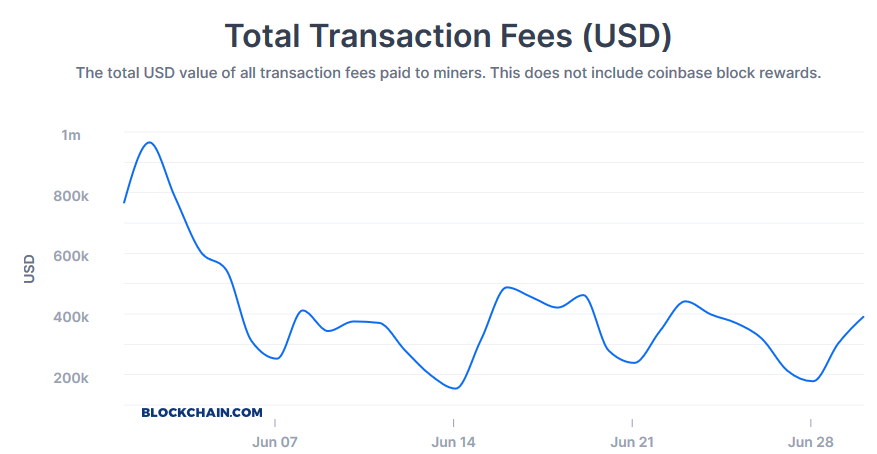Image resolution: width=877 pixels, height=454 pixels.
Task: Select the Jun 28 date label
Action: pyautogui.click(x=810, y=441)
